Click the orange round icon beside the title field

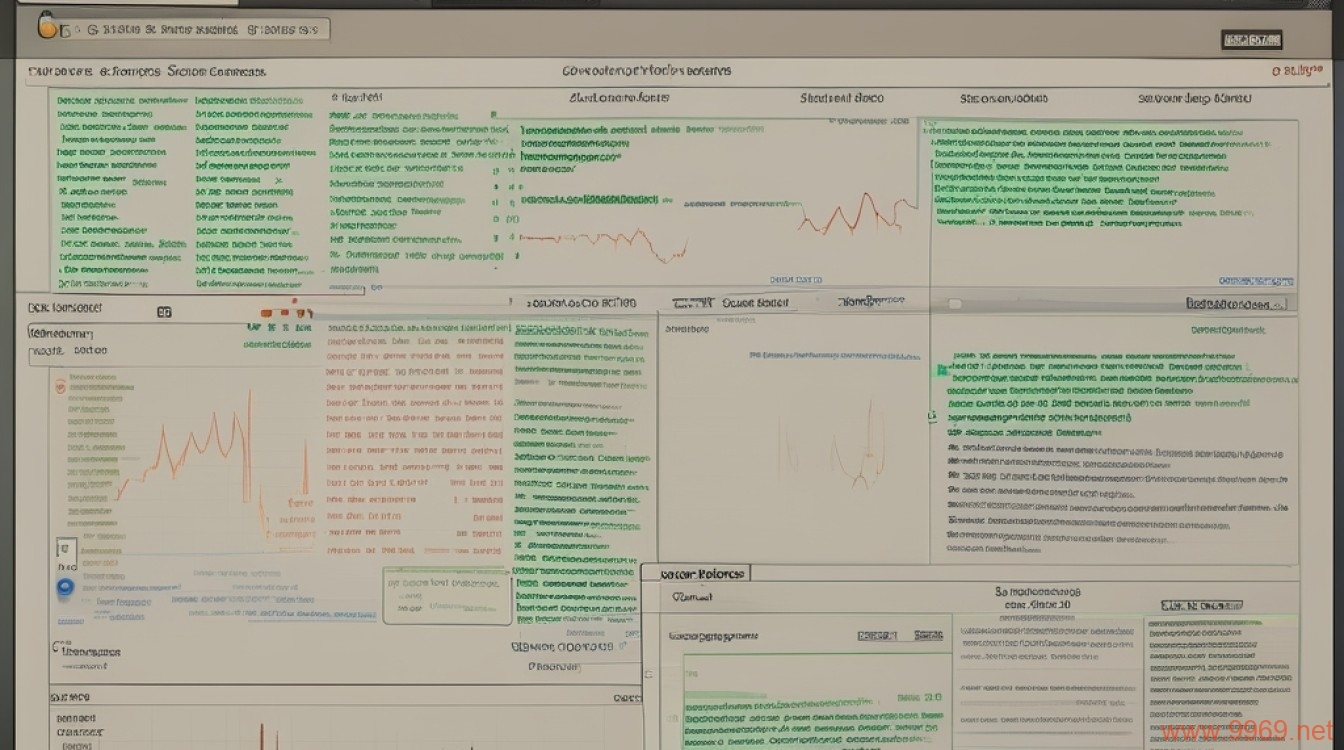(47, 29)
